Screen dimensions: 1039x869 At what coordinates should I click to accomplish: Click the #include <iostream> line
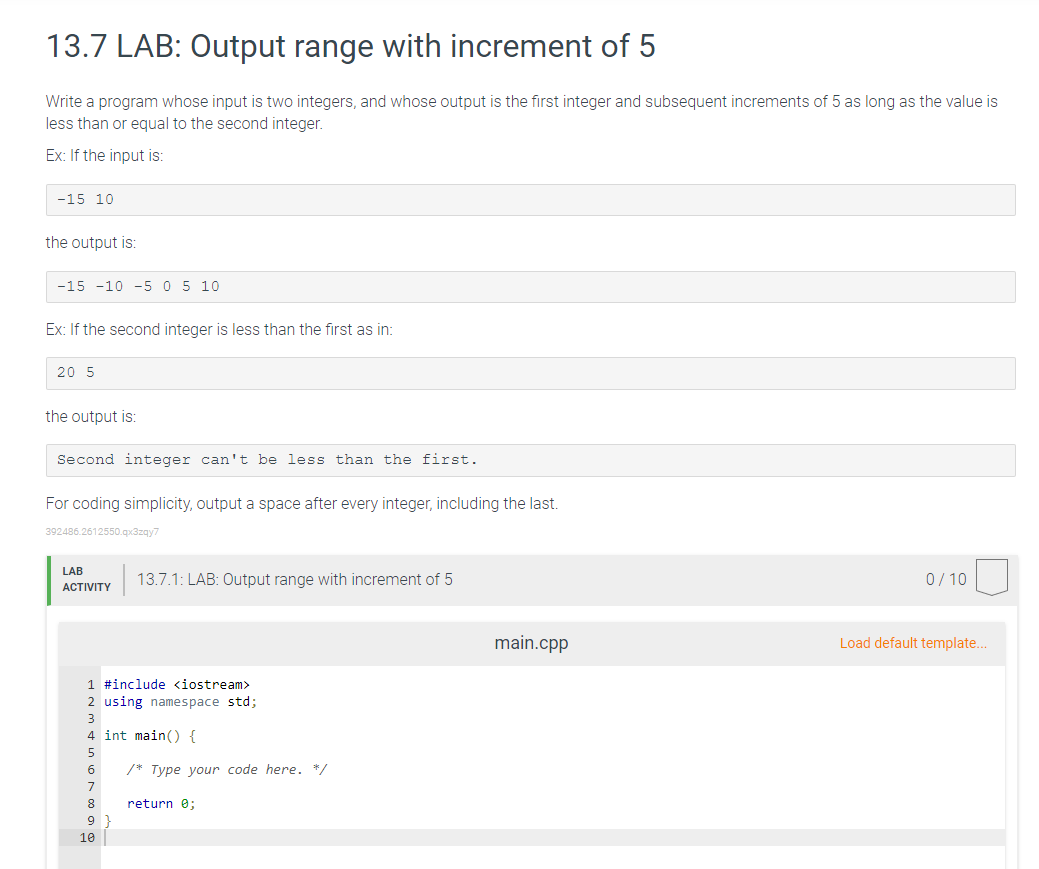(178, 684)
